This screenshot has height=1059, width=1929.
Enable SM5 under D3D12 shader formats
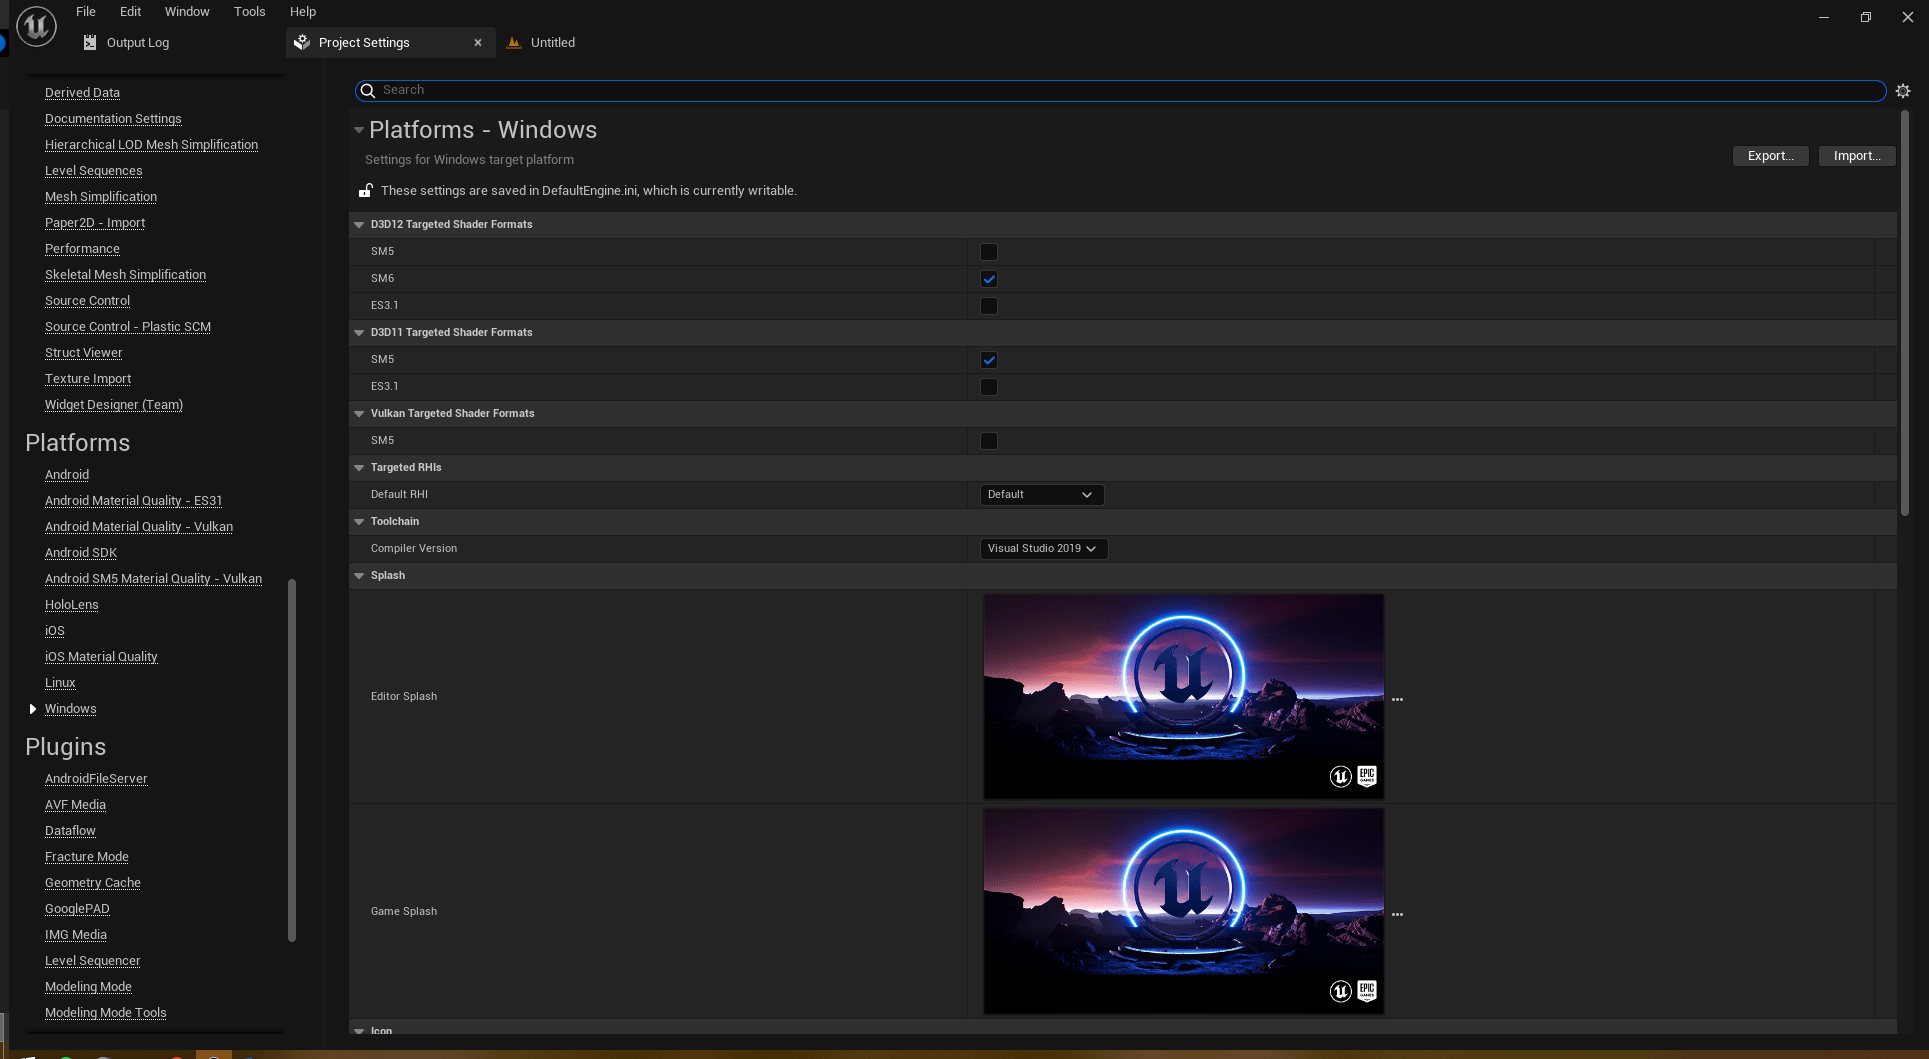click(989, 252)
